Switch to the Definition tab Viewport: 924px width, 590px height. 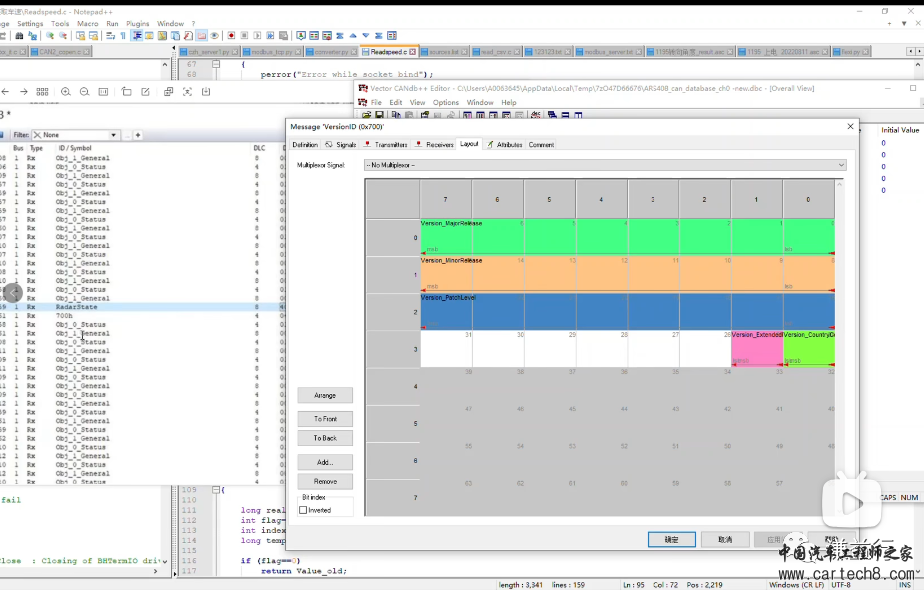[305, 145]
